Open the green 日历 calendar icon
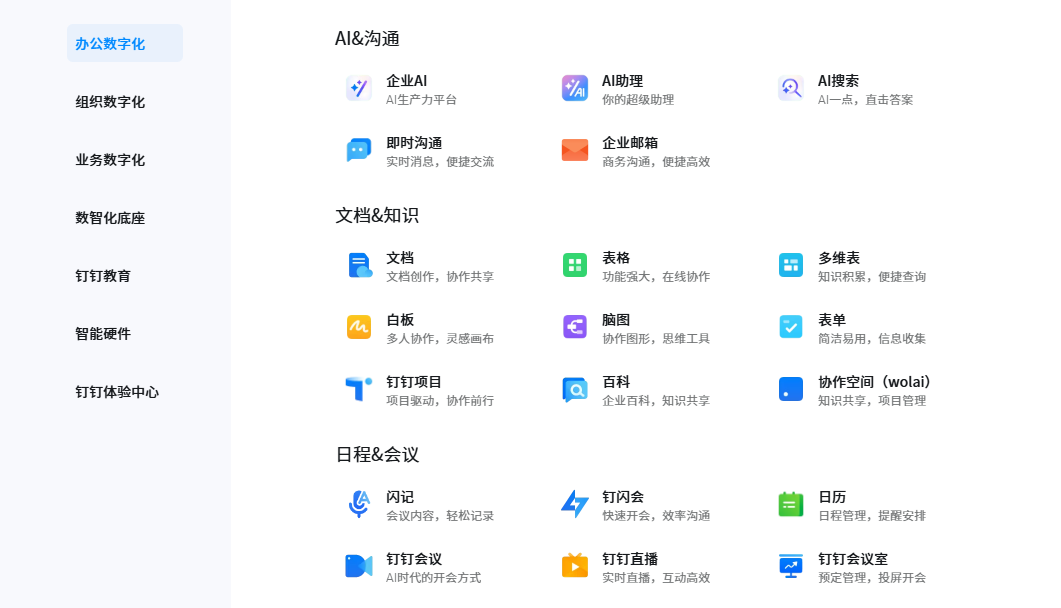 (x=790, y=505)
